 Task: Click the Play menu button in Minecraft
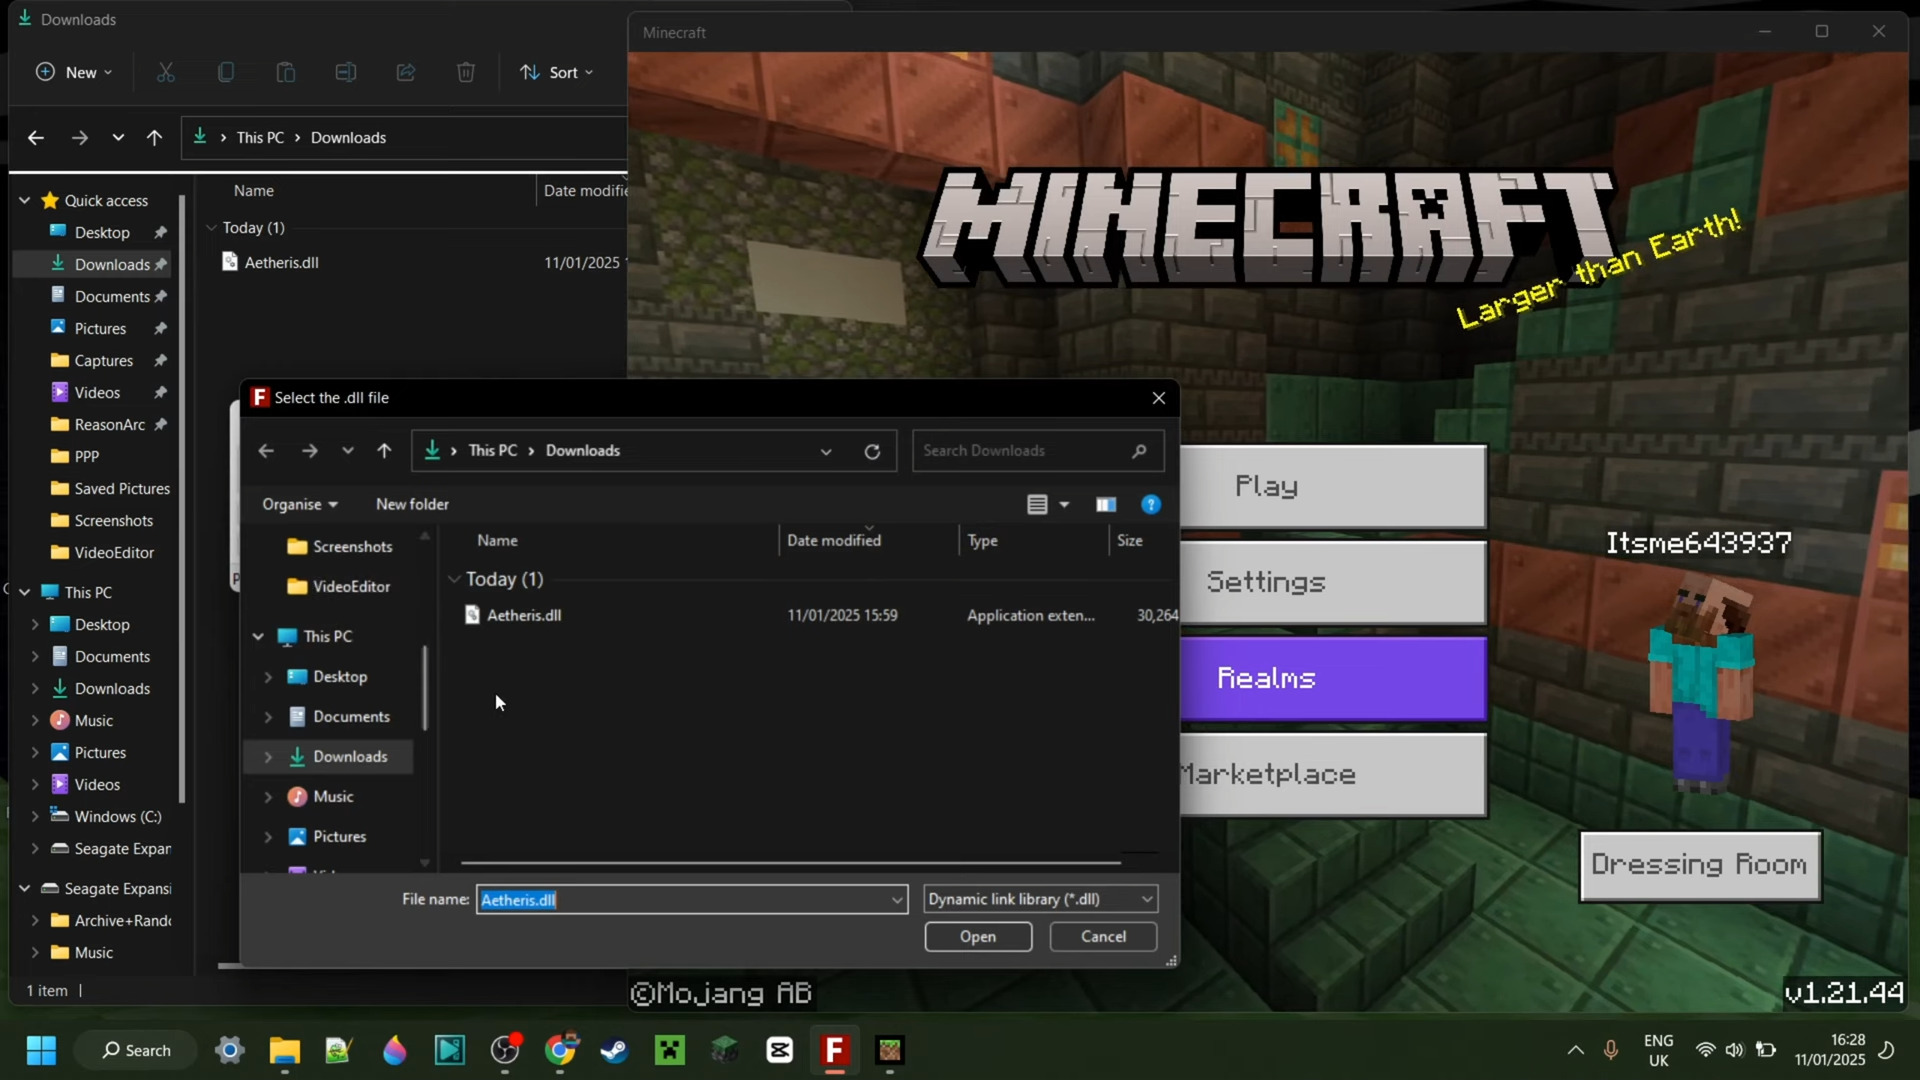click(1333, 486)
